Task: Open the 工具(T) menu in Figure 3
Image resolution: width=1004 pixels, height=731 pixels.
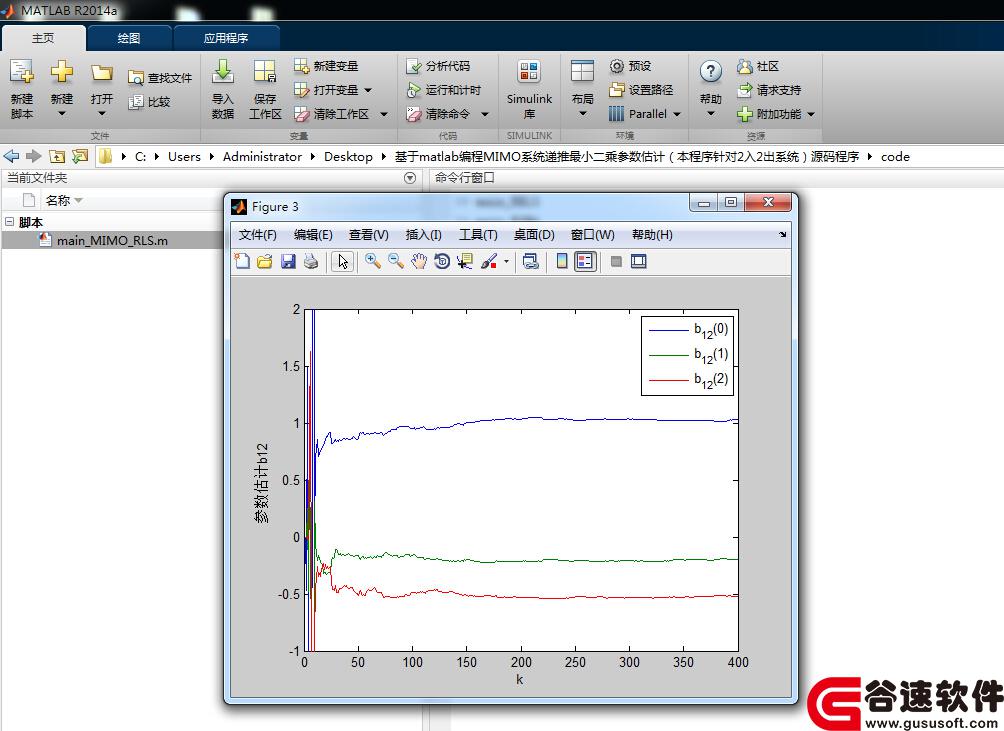Action: pos(478,235)
